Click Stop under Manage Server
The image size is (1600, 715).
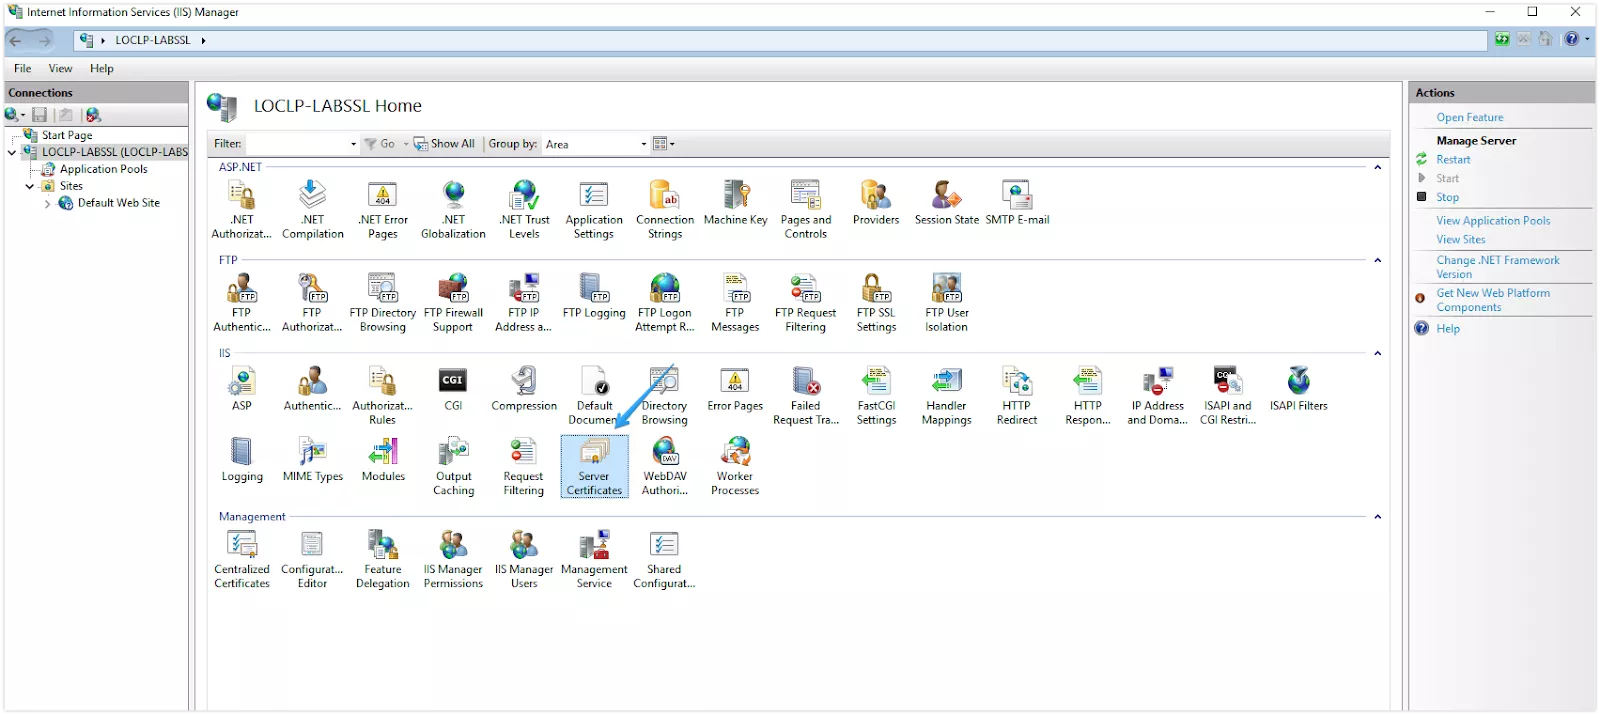coord(1447,198)
